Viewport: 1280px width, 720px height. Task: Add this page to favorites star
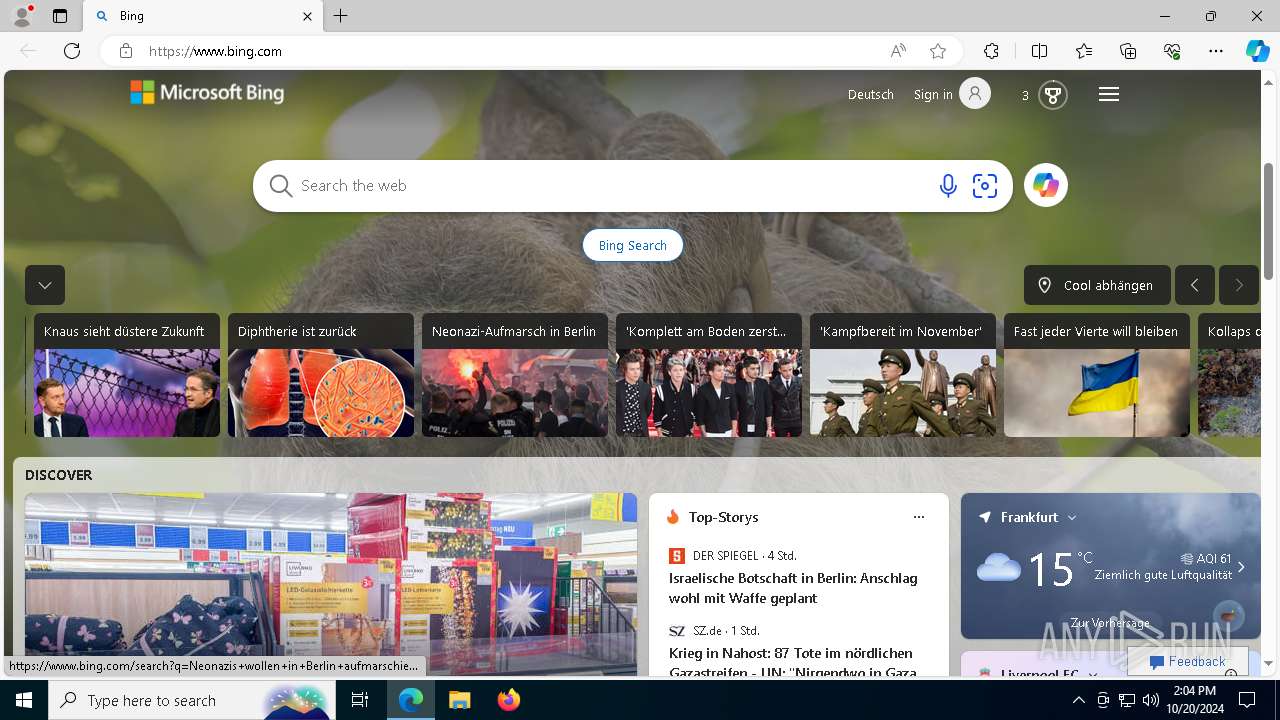coord(938,51)
